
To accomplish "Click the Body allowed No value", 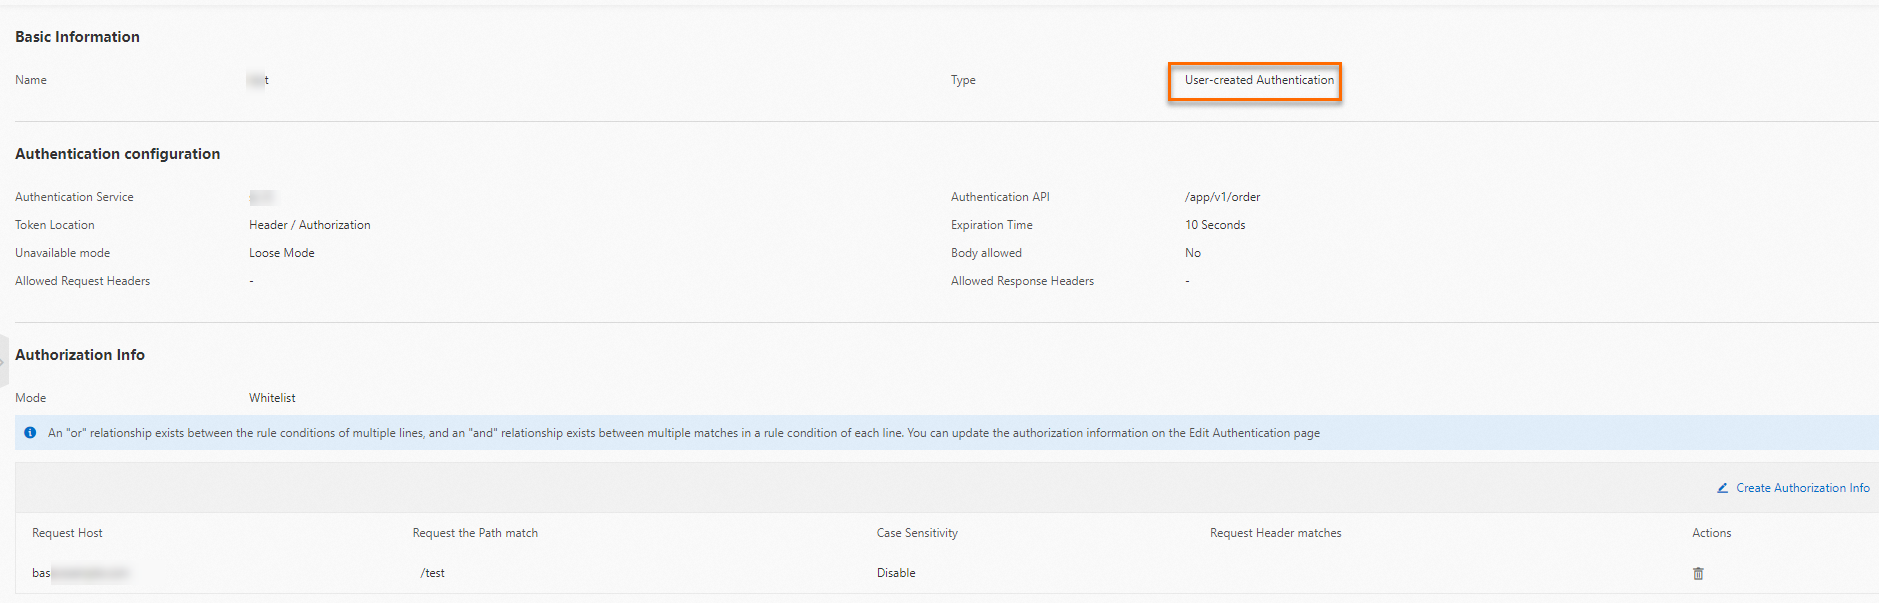I will tap(1193, 253).
